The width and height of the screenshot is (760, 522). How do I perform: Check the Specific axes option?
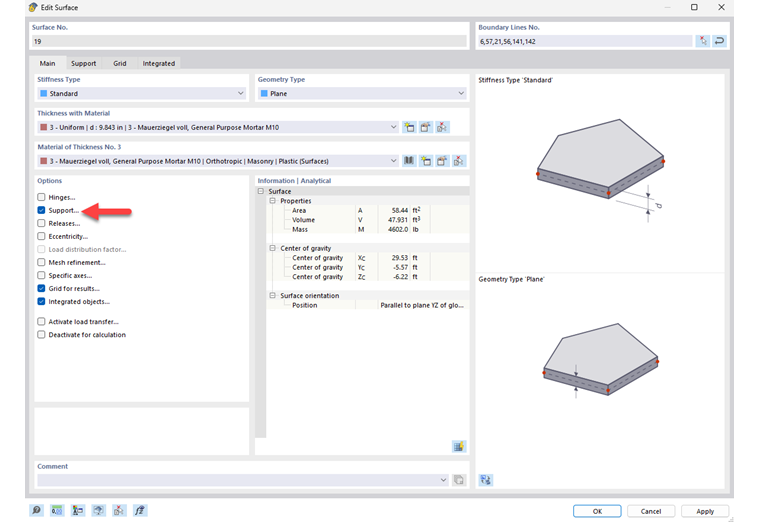click(41, 275)
